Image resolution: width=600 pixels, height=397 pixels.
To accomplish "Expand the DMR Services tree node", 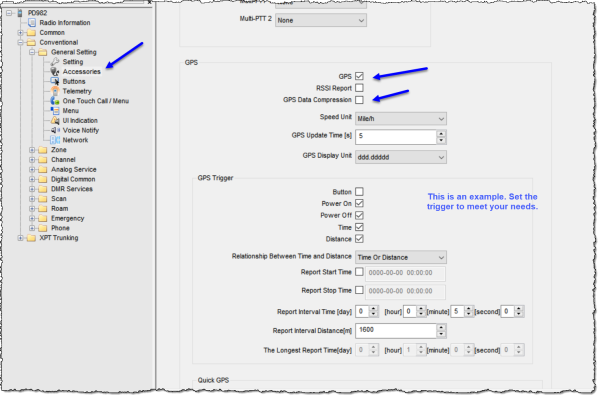I will pyautogui.click(x=32, y=189).
